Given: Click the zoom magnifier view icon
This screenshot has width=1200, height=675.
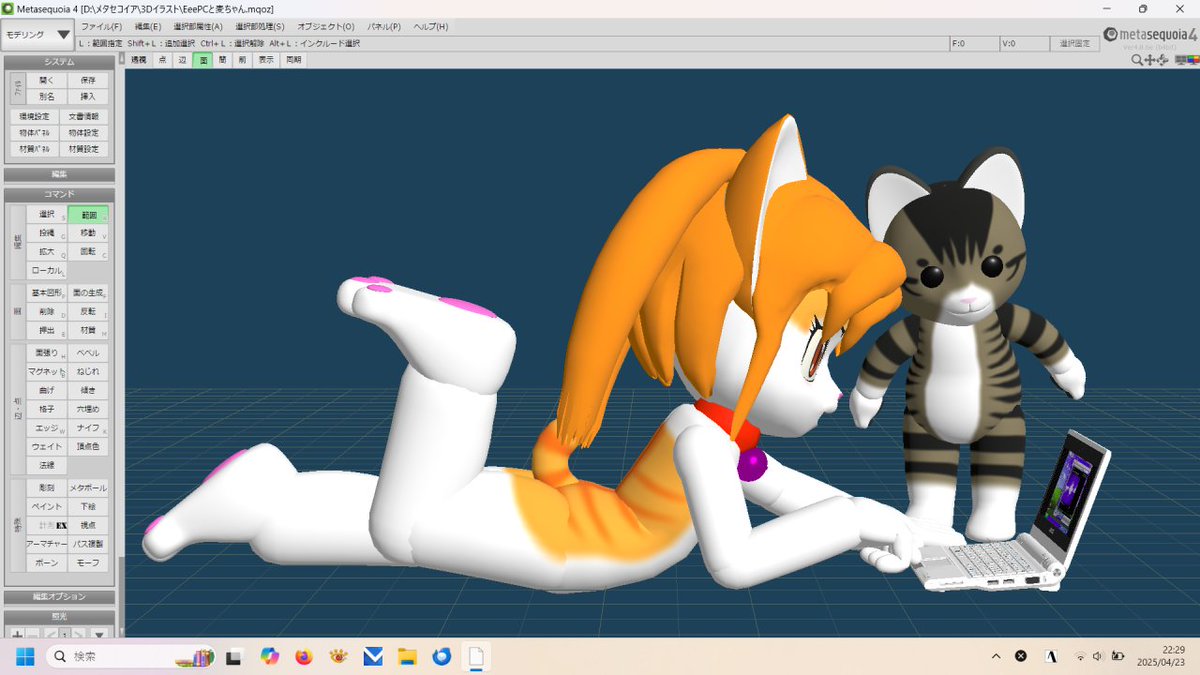Looking at the screenshot, I should [x=1137, y=60].
